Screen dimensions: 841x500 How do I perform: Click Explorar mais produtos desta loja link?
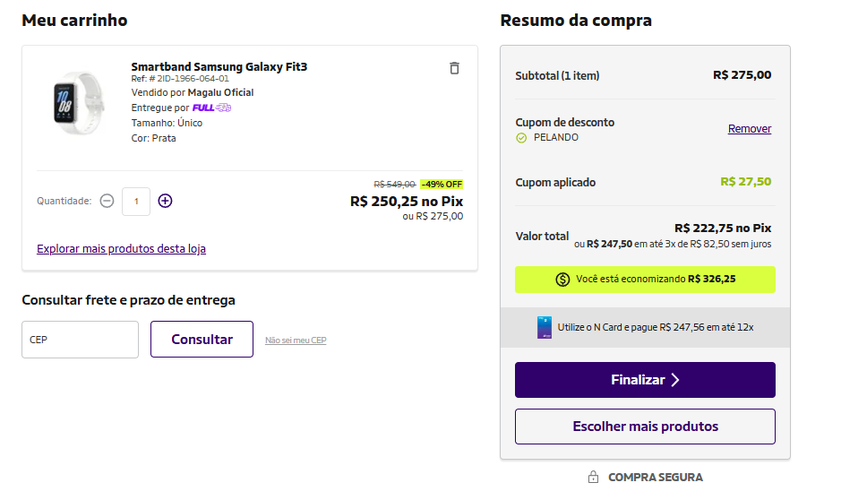pos(121,249)
